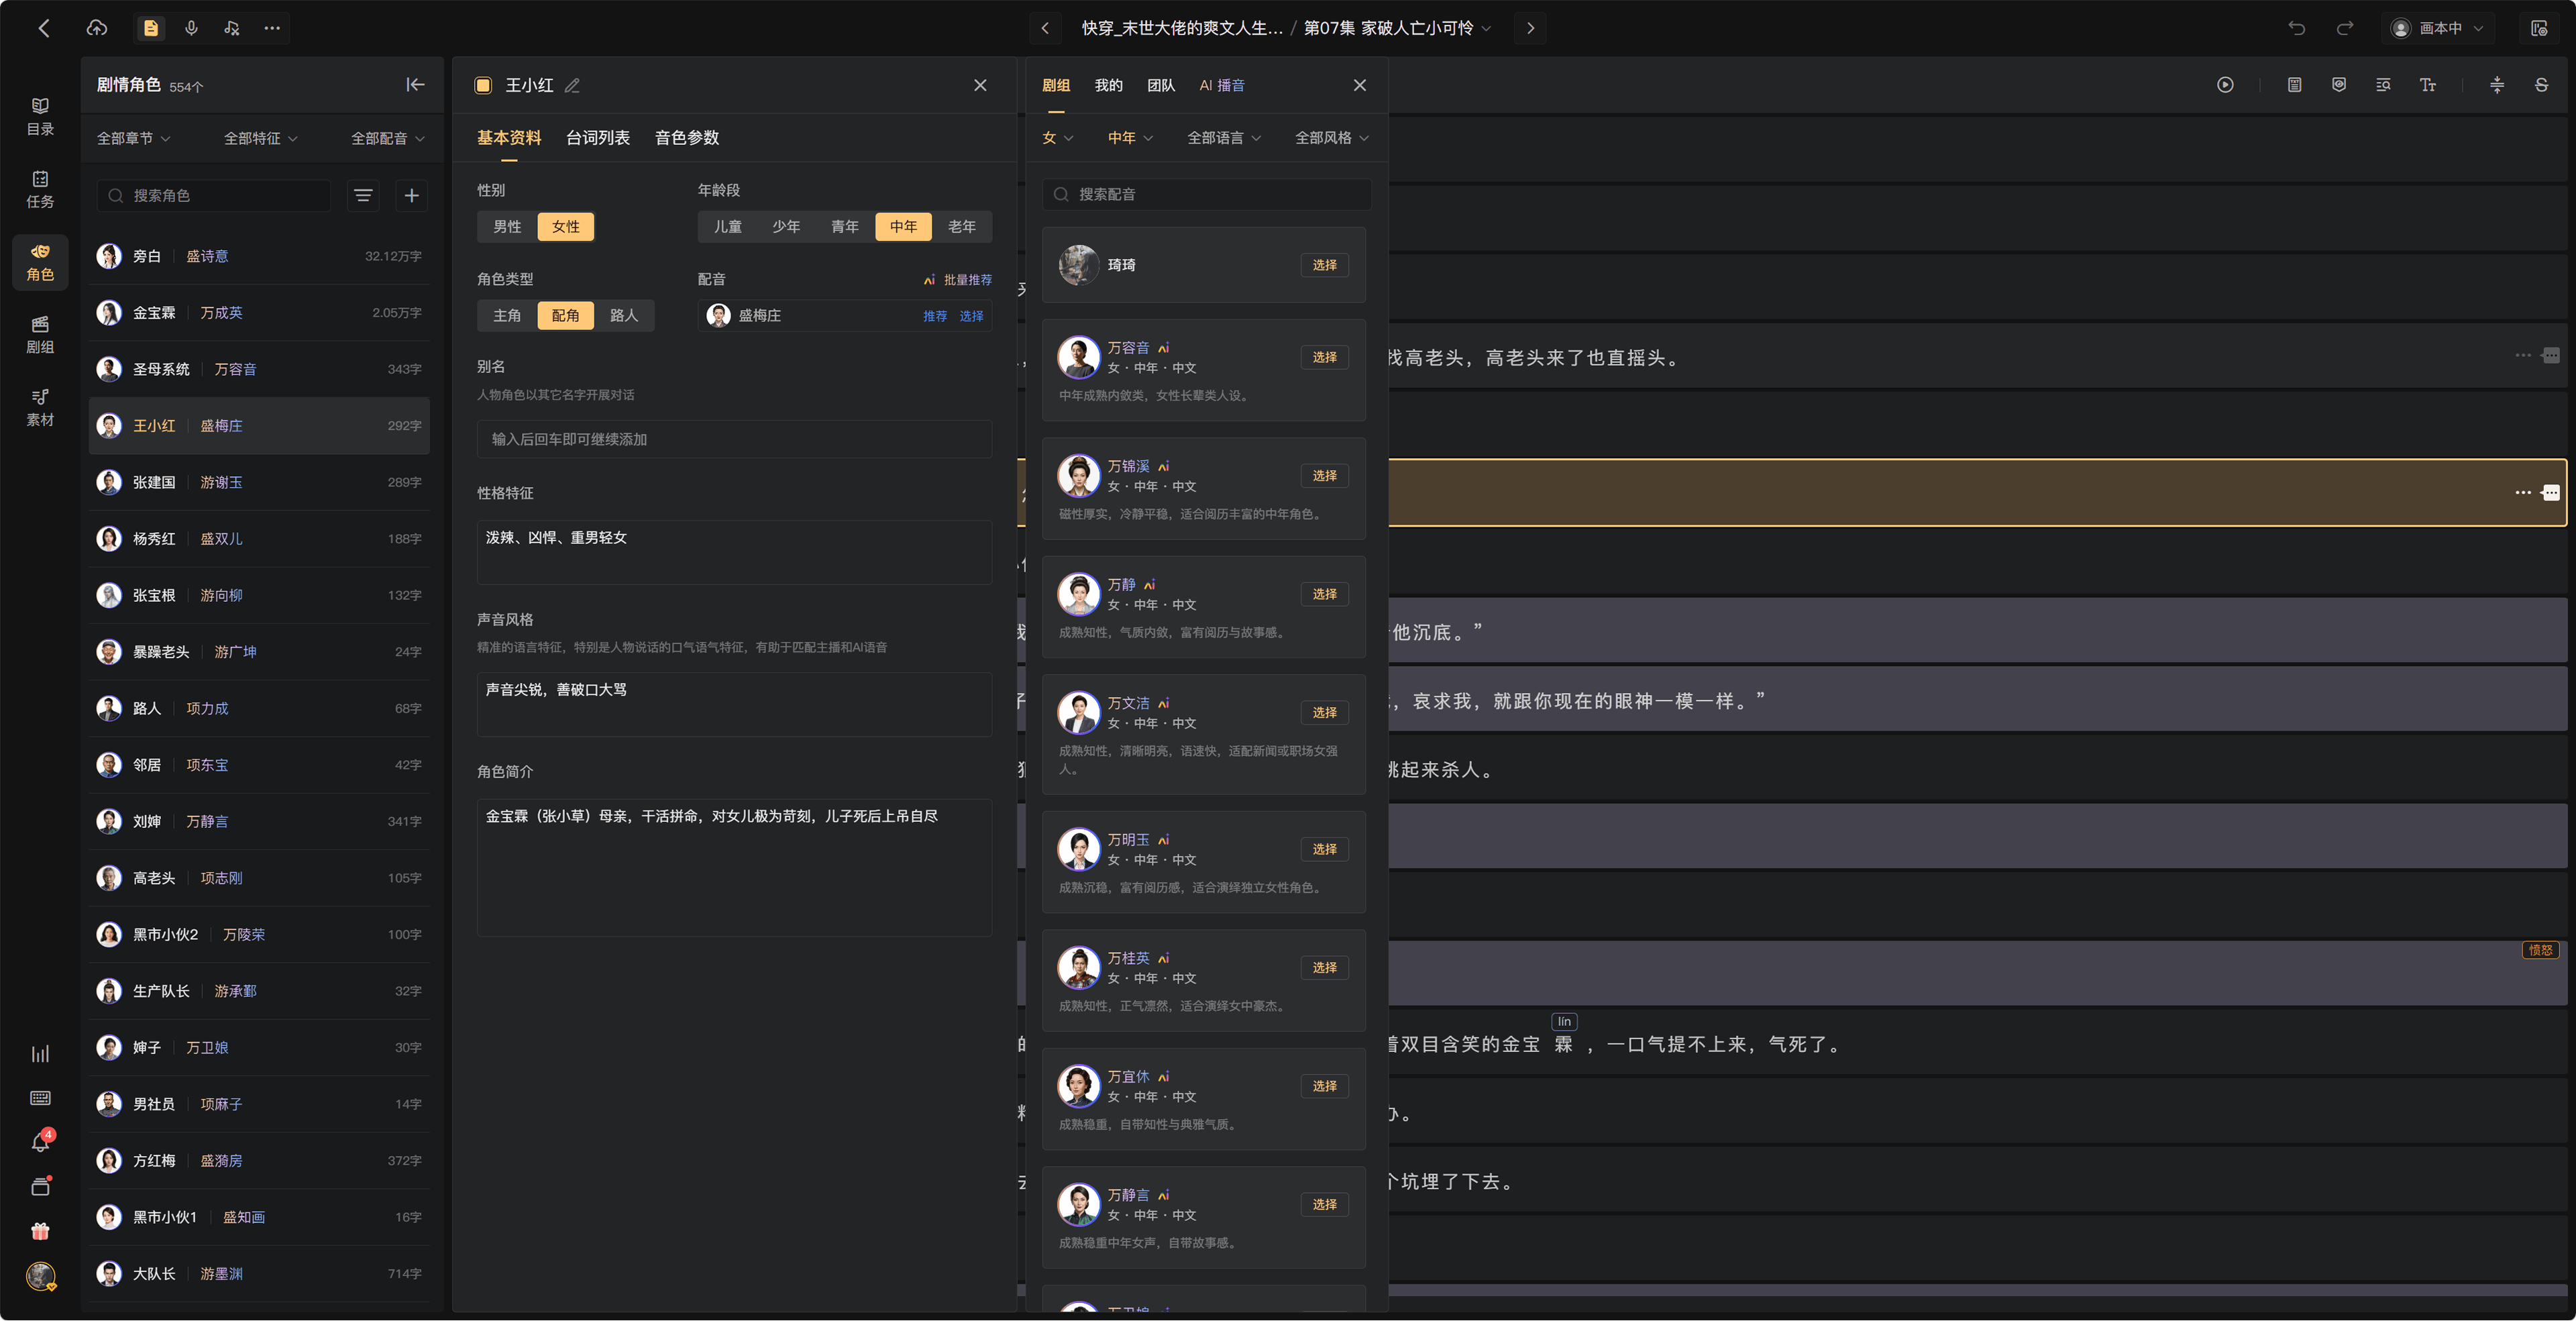Select 男性 gender option

pos(507,227)
